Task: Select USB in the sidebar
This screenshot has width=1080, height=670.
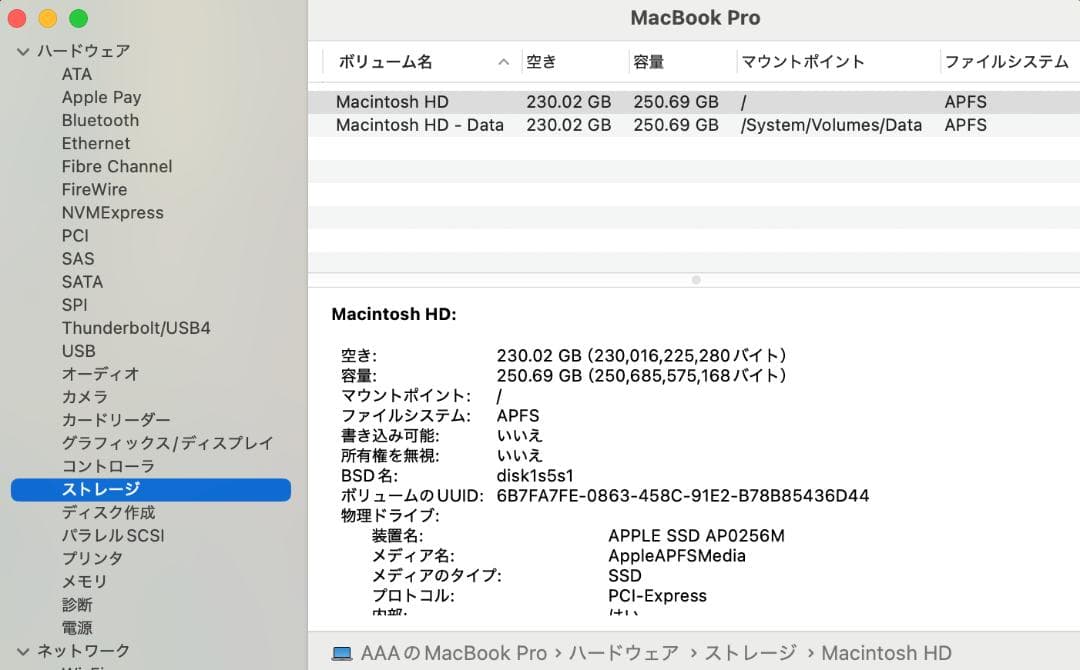Action: point(79,351)
